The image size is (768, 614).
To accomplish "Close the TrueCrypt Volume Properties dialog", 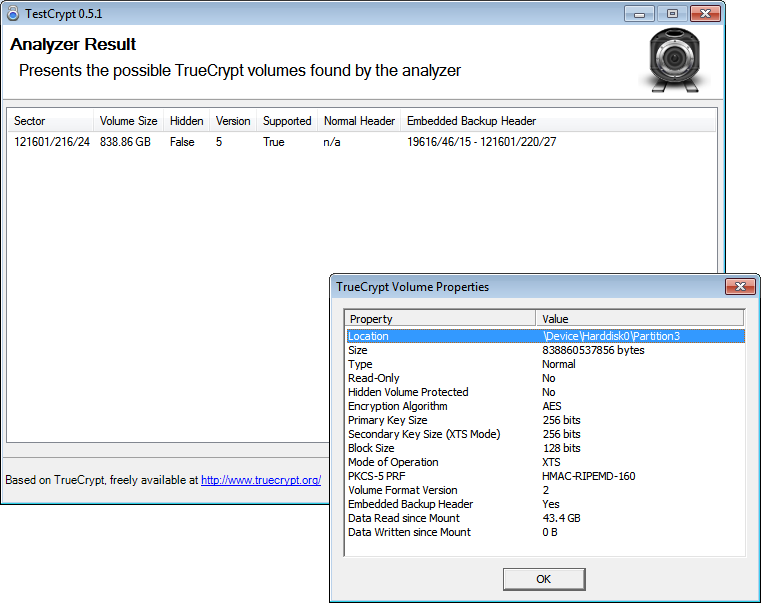I will click(x=741, y=286).
